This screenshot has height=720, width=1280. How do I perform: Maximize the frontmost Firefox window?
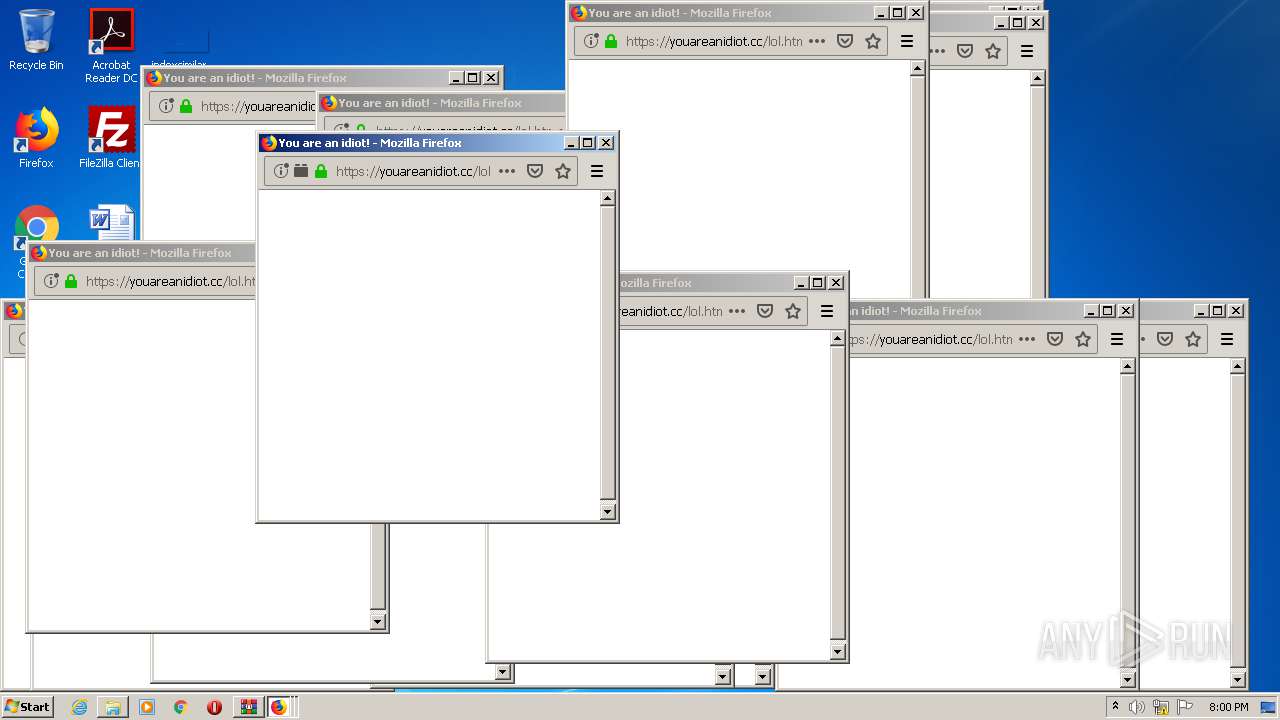[588, 143]
